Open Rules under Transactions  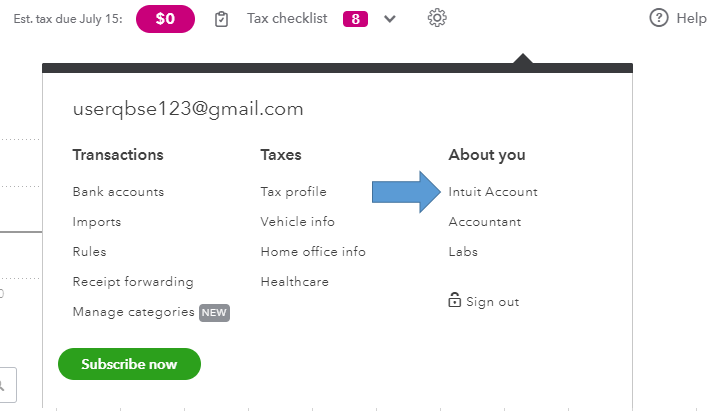[89, 252]
